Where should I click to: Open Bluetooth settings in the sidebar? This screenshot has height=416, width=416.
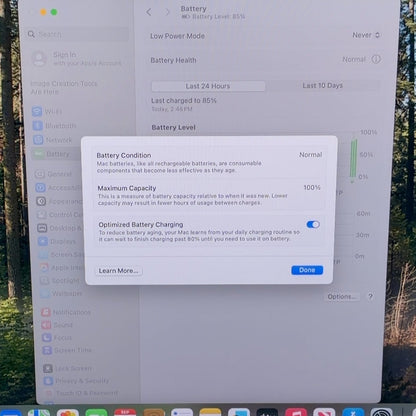pos(55,126)
